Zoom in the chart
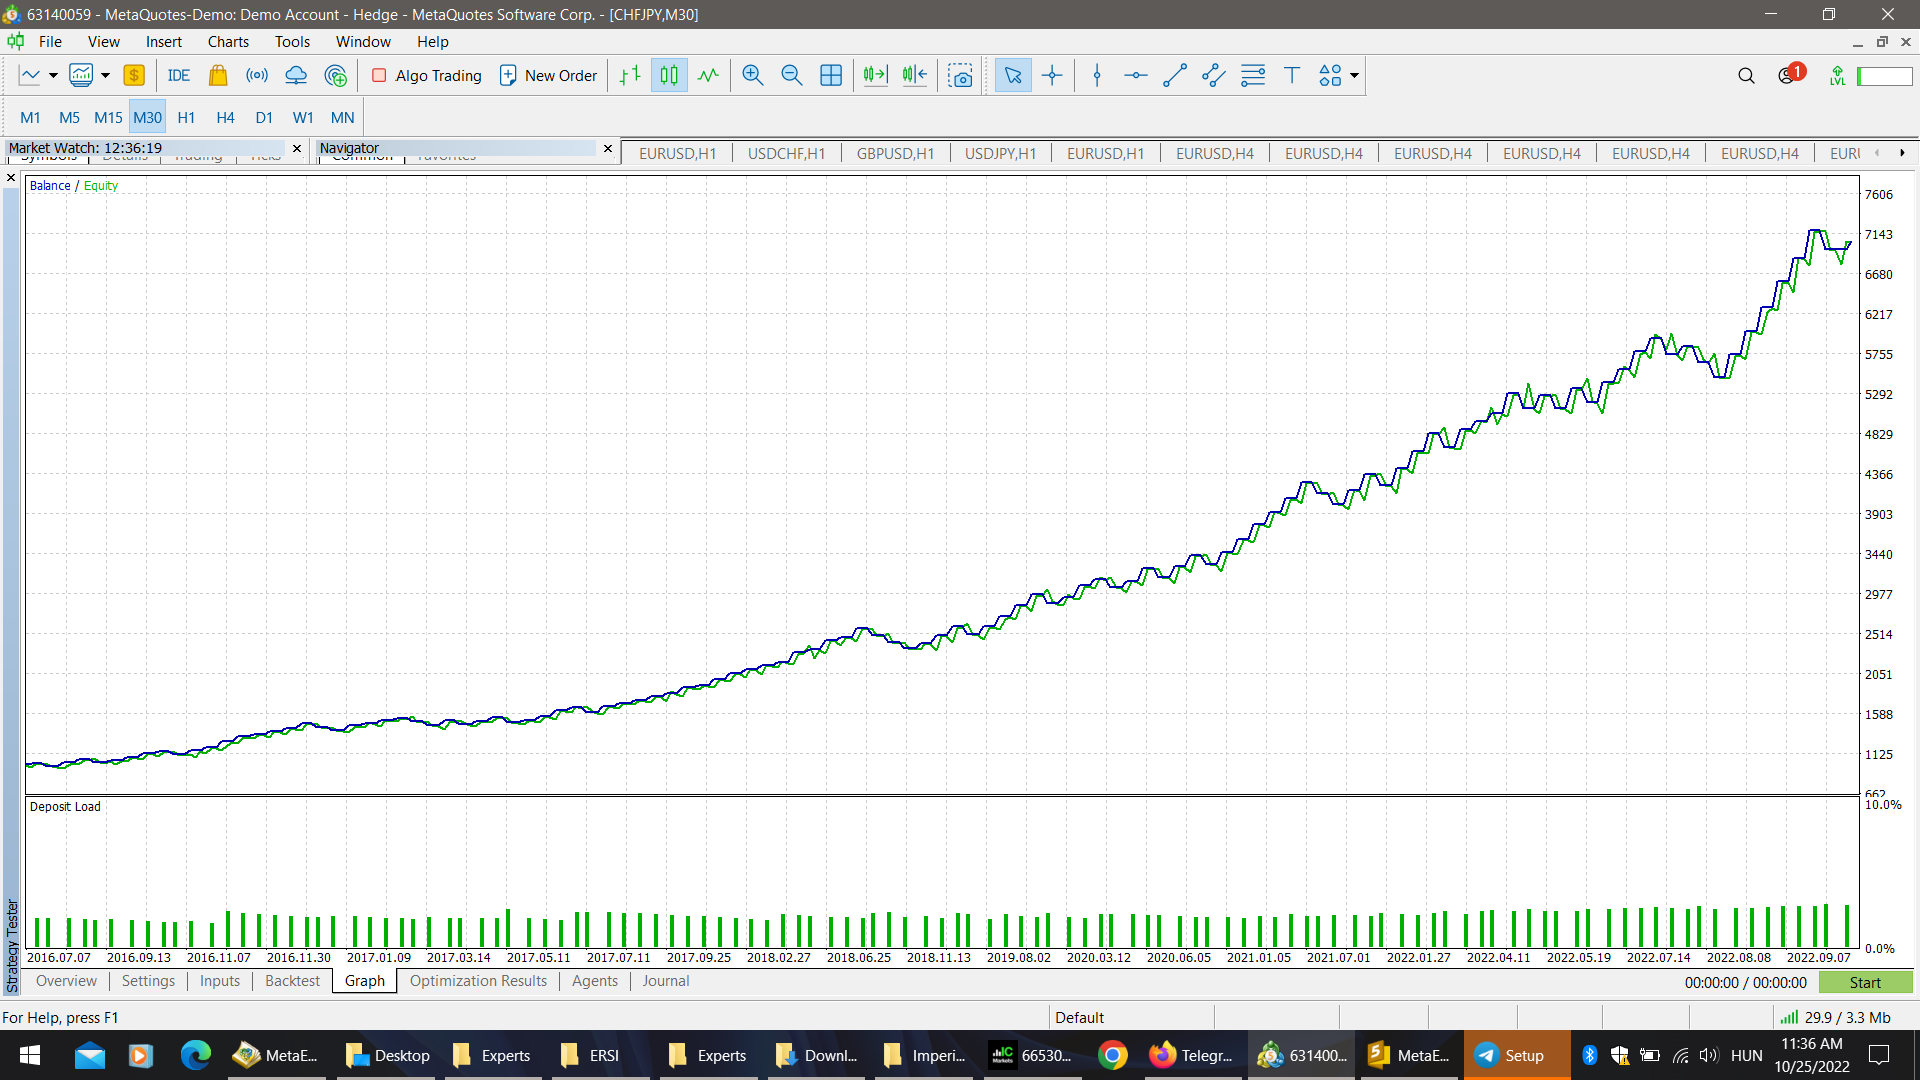 (753, 75)
